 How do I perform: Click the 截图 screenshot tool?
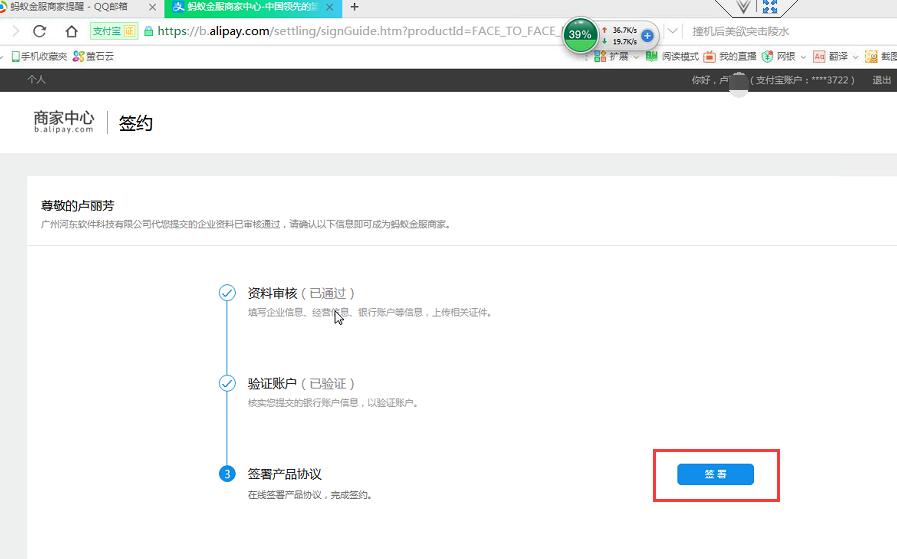point(881,56)
